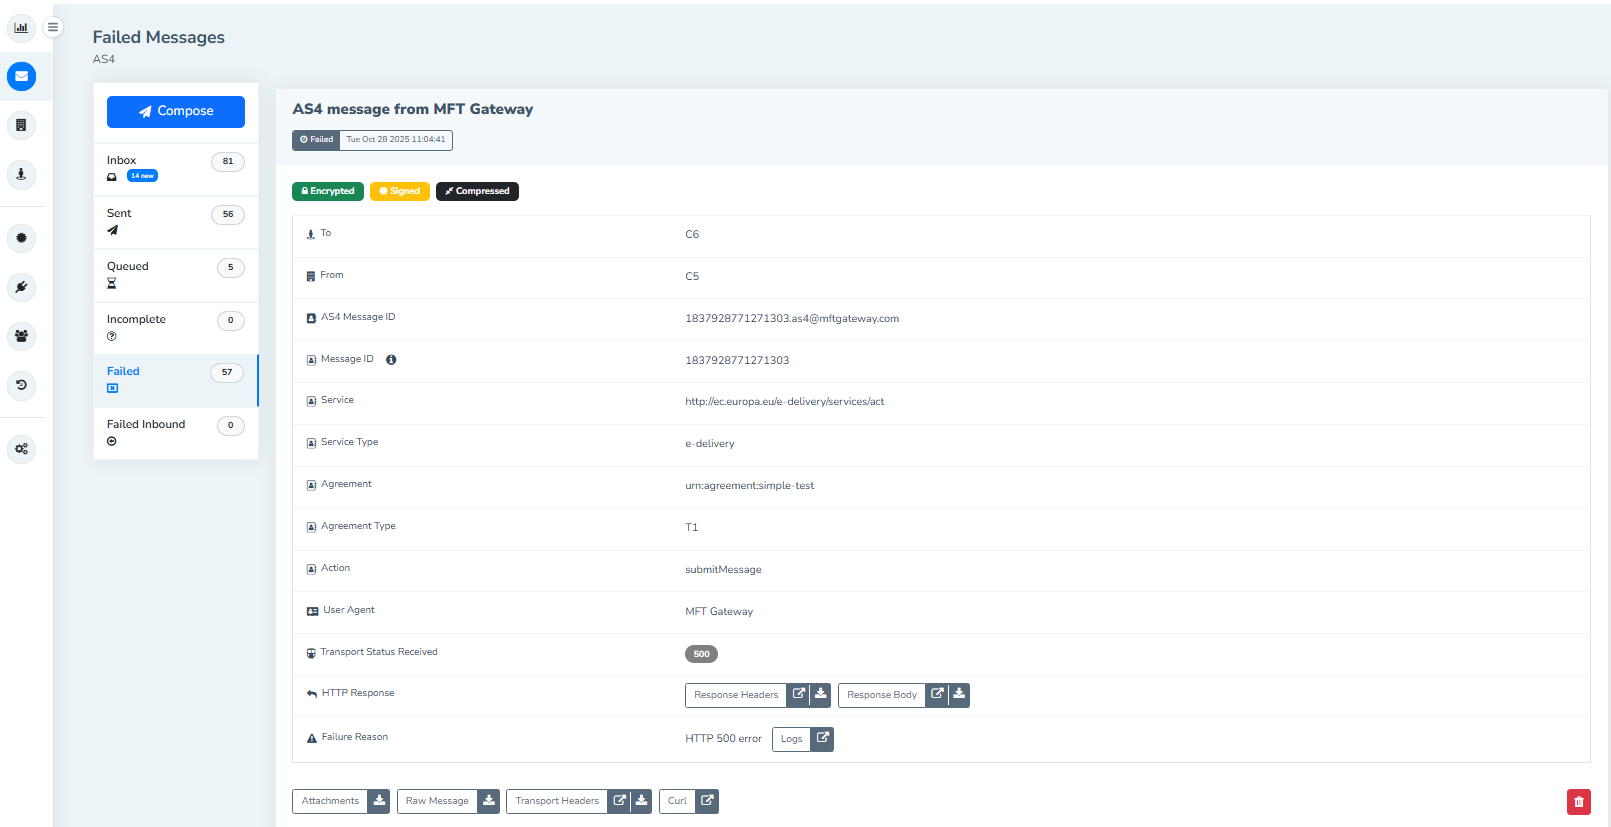Download message Attachments
The image size is (1611, 827).
379,801
